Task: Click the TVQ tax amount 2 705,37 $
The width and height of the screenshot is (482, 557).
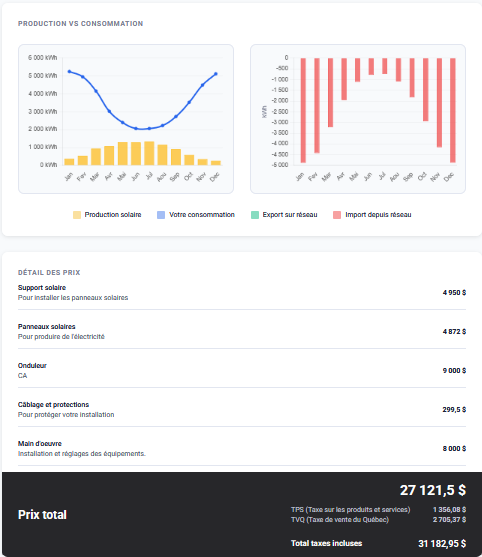Action: [x=449, y=520]
